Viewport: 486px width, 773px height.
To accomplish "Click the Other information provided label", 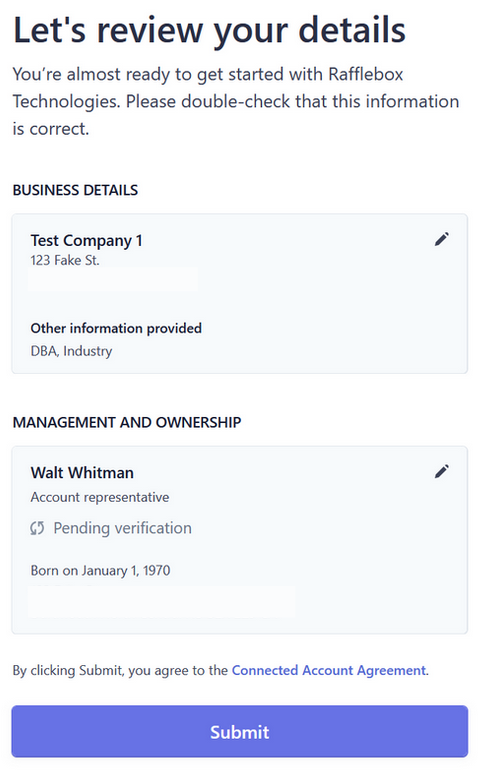I will point(116,328).
